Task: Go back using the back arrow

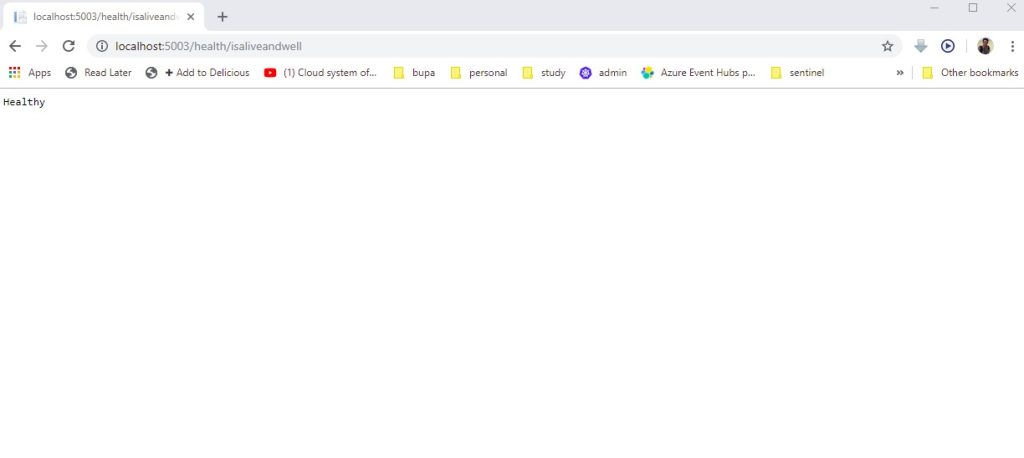Action: pos(14,46)
